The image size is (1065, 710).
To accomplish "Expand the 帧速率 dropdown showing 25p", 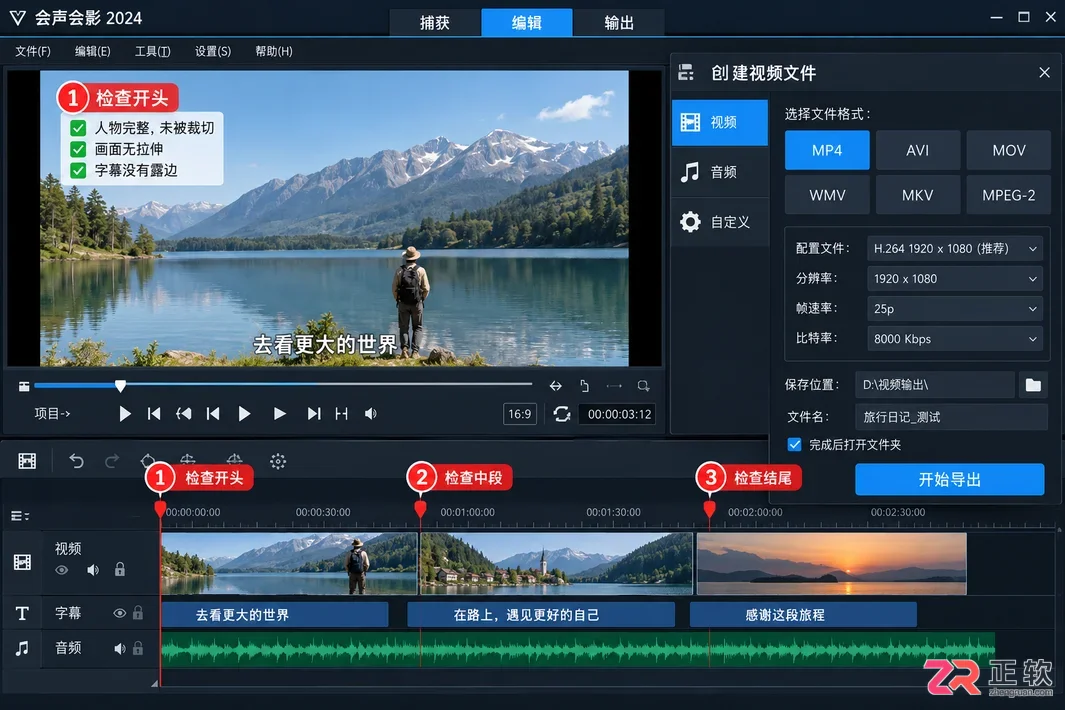I will pos(954,308).
